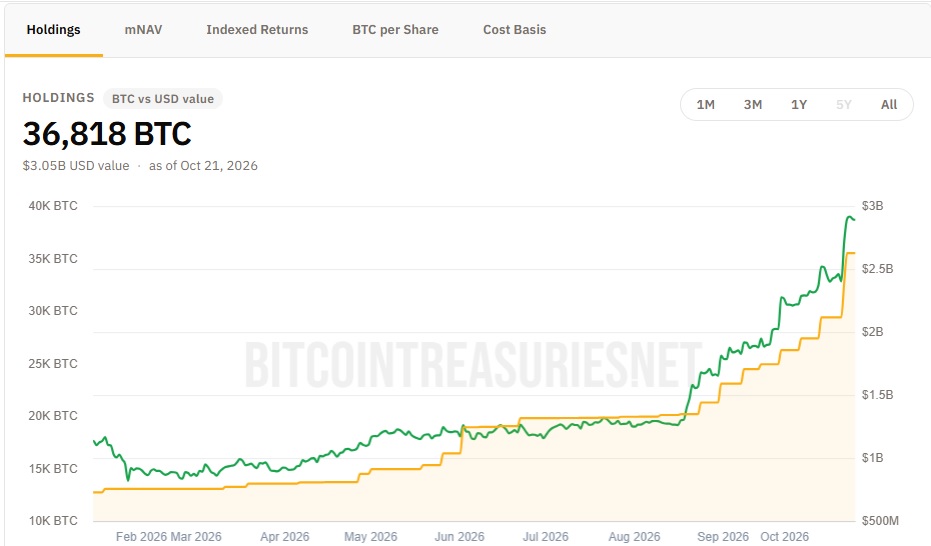Click the 36,818 BTC holdings figure
Viewport: 931px width, 546px height.
coord(107,134)
